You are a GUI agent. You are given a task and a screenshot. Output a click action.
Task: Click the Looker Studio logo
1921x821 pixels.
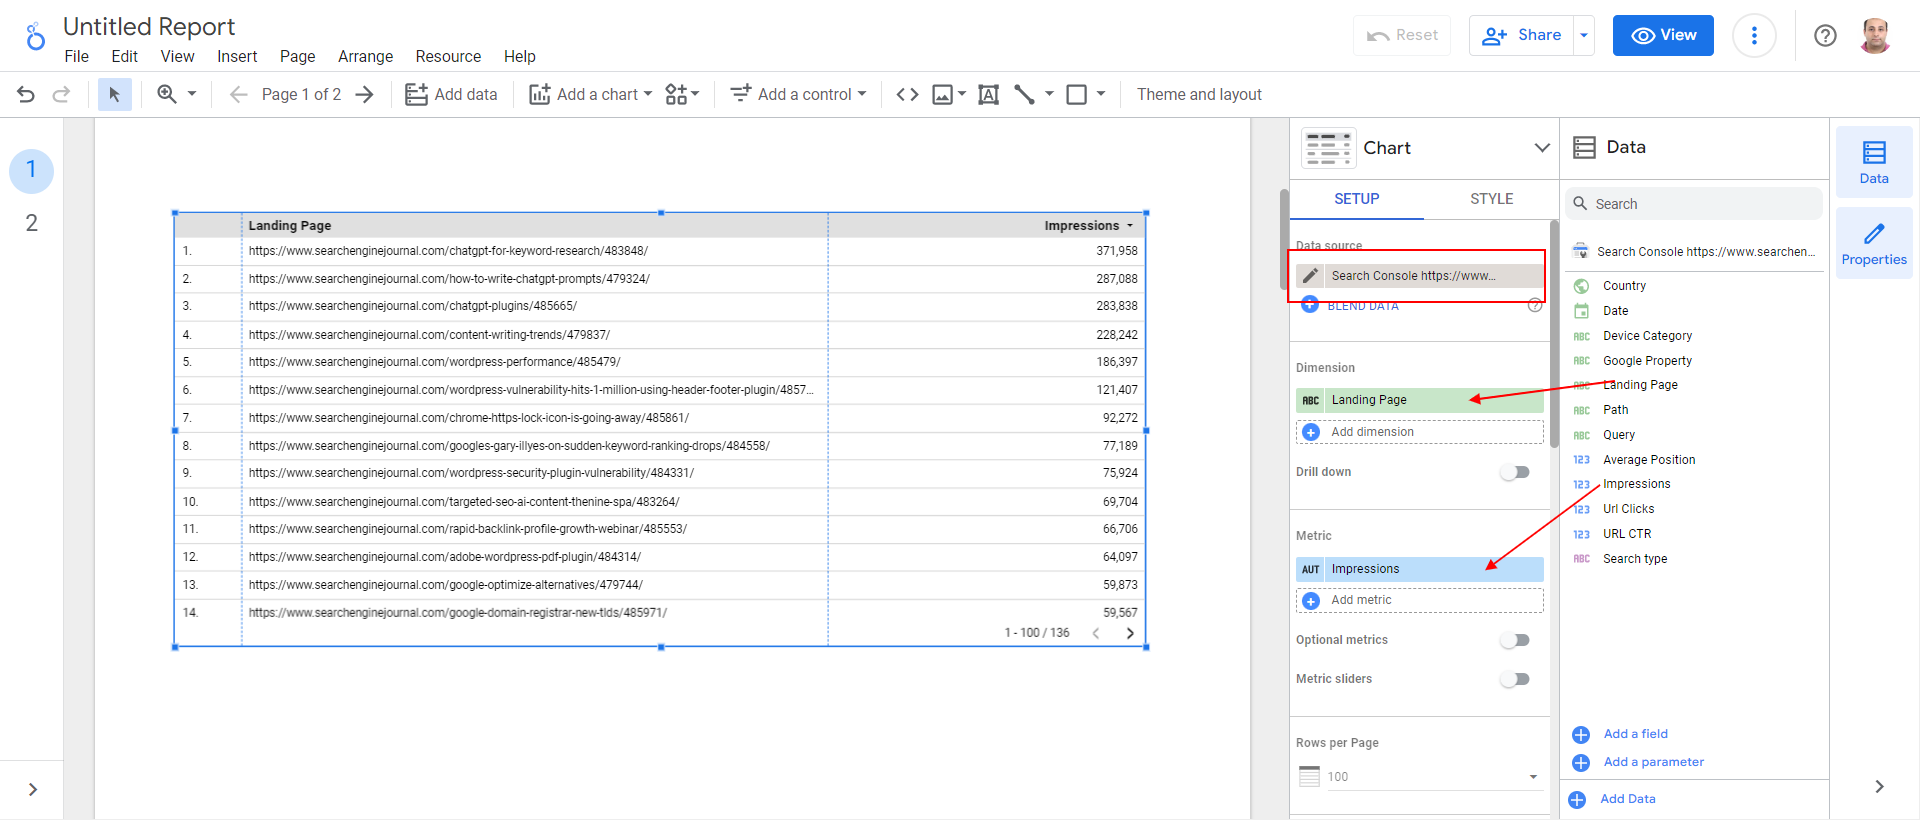point(35,37)
